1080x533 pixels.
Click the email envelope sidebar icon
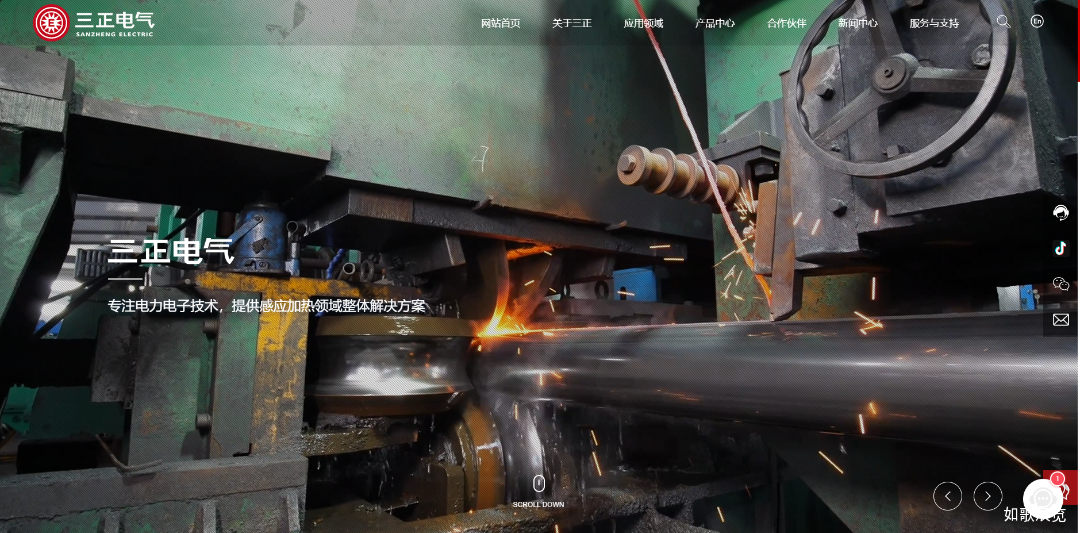coord(1061,320)
